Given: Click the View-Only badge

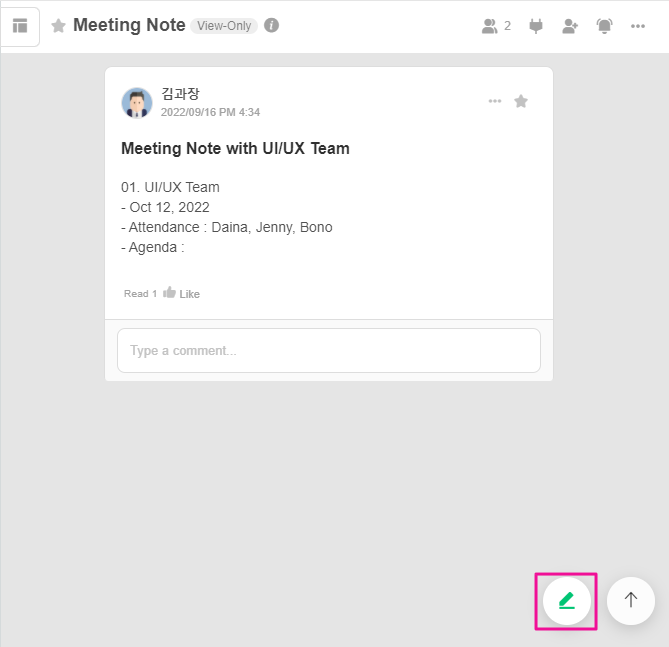Looking at the screenshot, I should click(224, 26).
